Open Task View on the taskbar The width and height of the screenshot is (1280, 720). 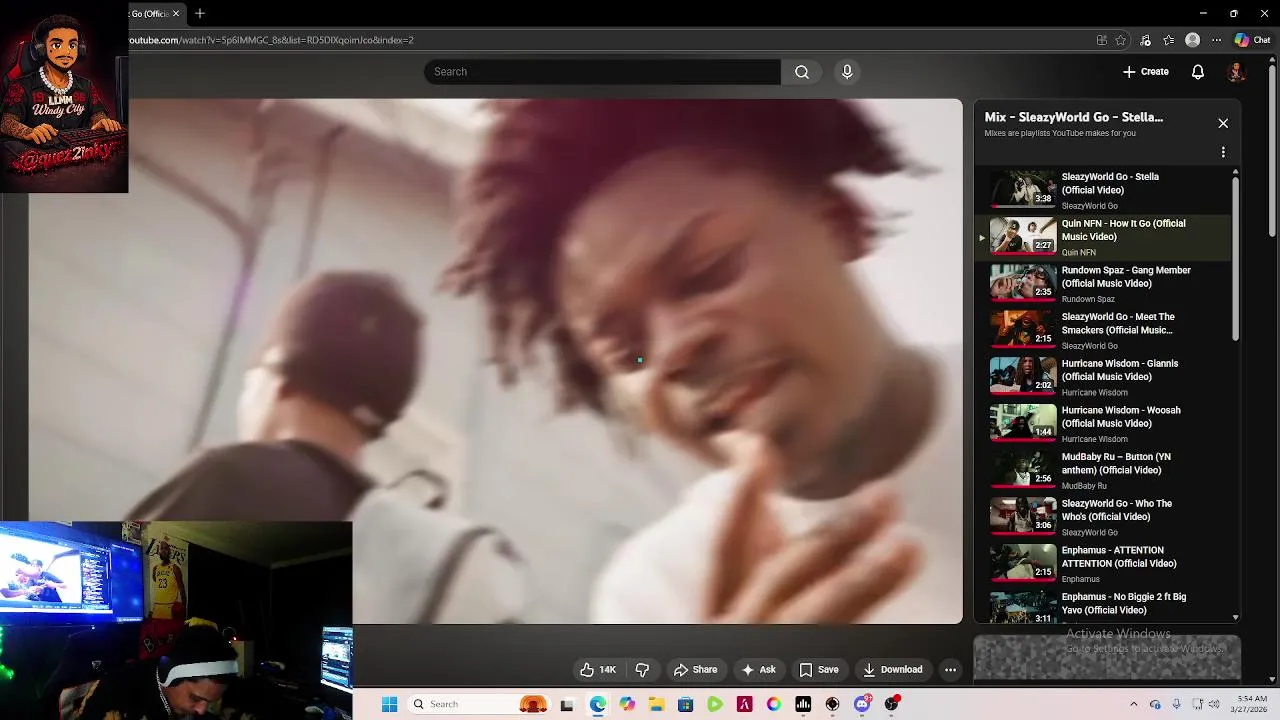tap(567, 705)
